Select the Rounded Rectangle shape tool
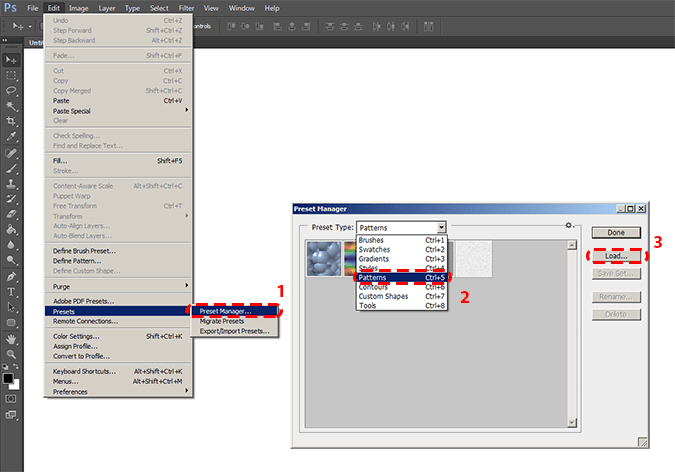This screenshot has height=472, width=675. coord(11,323)
